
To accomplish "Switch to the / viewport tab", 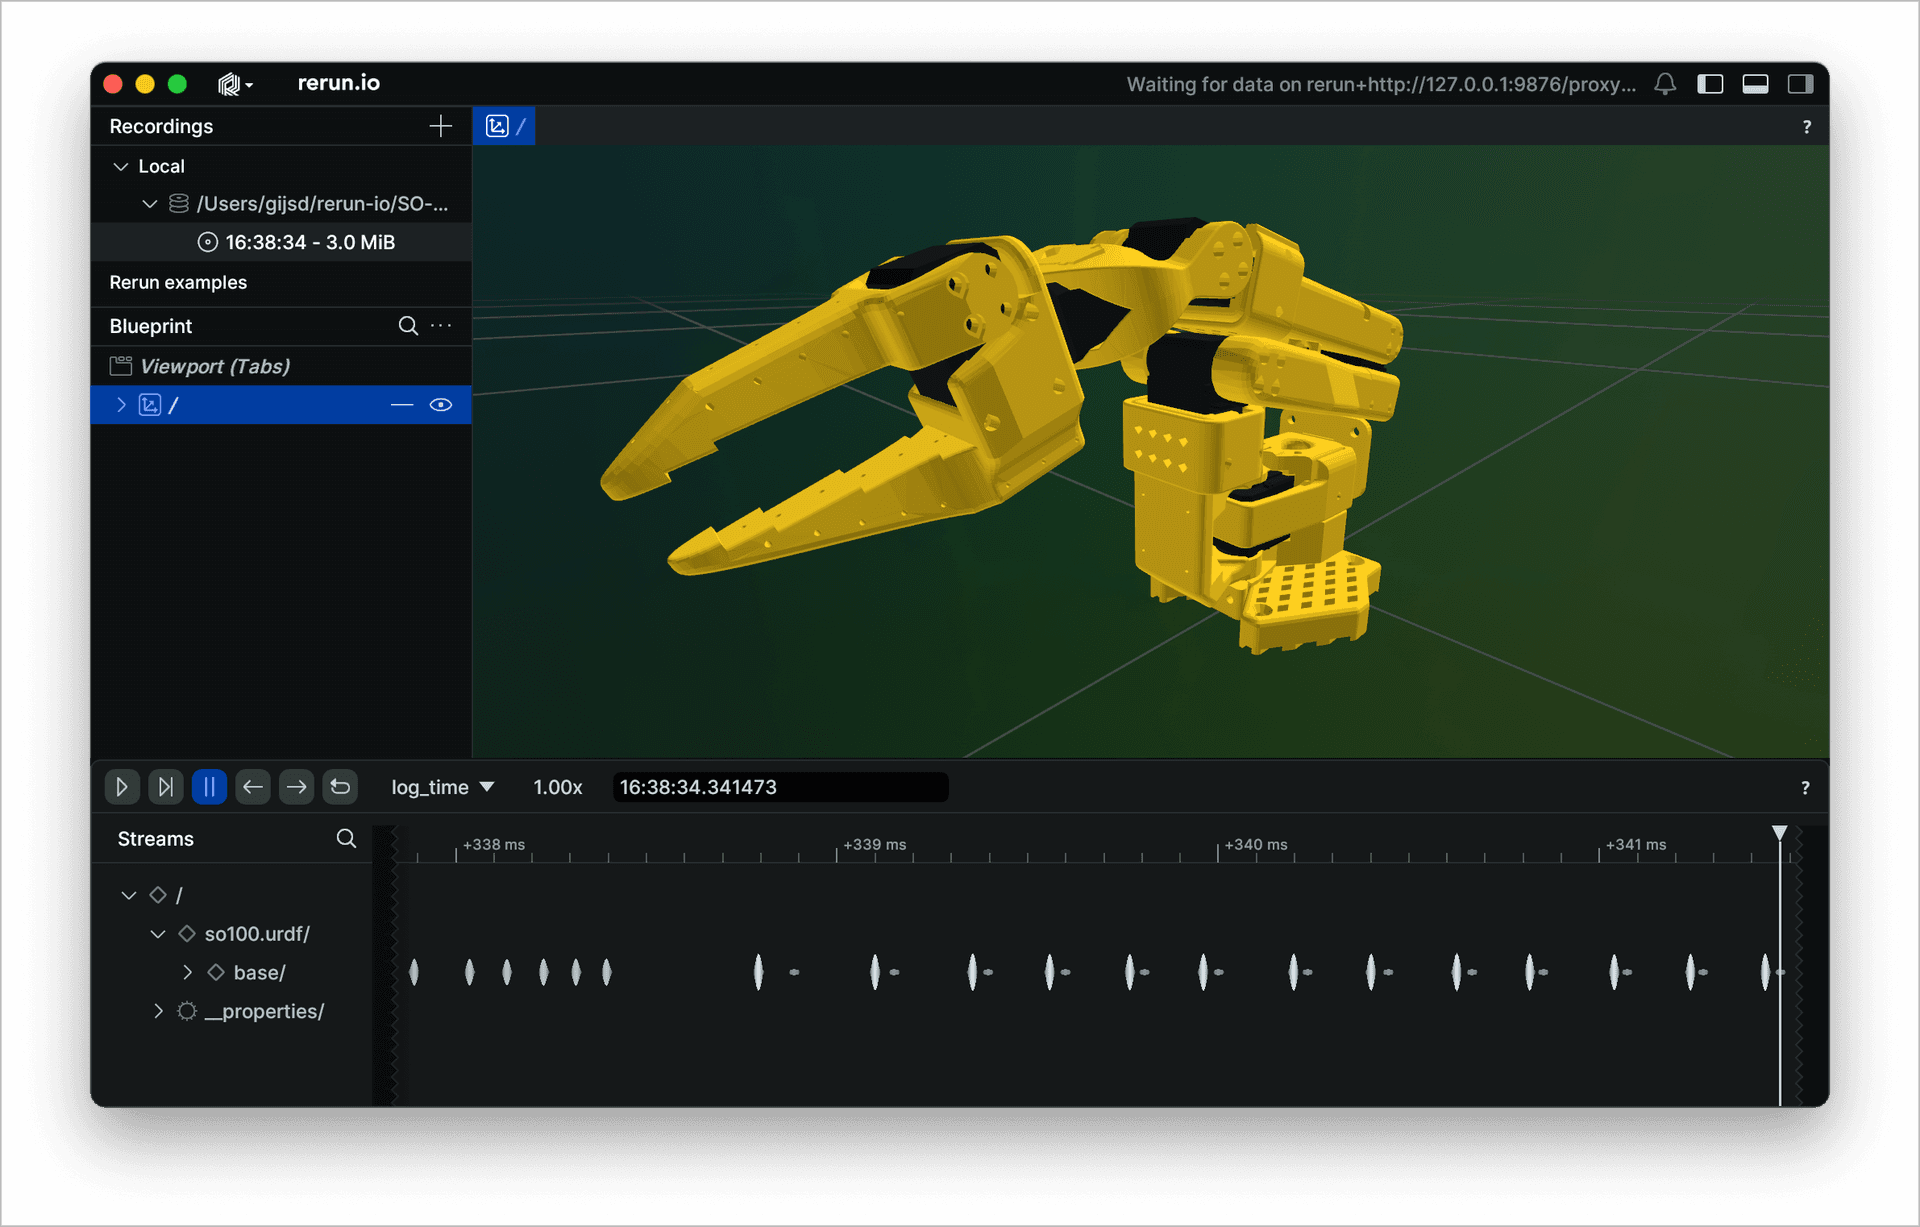I will coord(504,125).
